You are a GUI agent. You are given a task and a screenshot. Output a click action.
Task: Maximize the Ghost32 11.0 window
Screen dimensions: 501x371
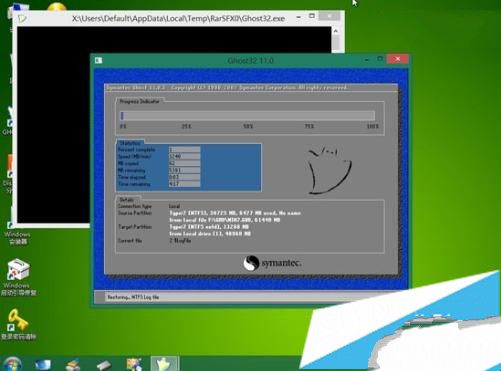pos(380,59)
